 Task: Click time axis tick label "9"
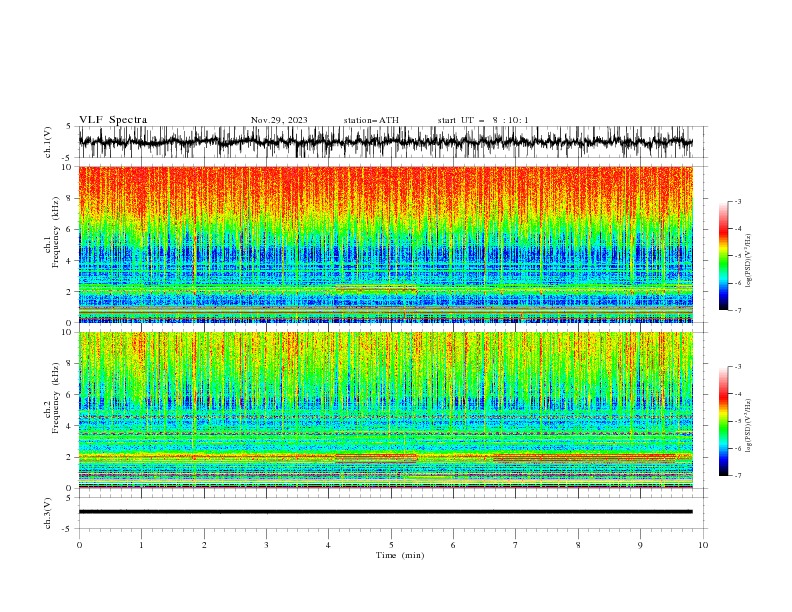tap(640, 545)
